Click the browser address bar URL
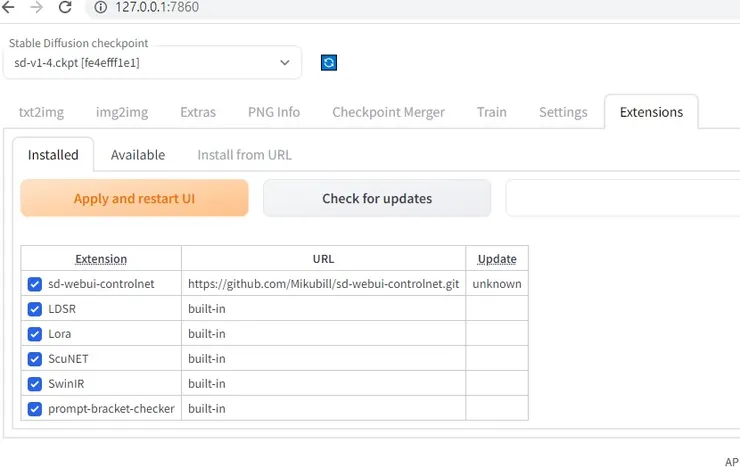This screenshot has width=740, height=467. [159, 7]
